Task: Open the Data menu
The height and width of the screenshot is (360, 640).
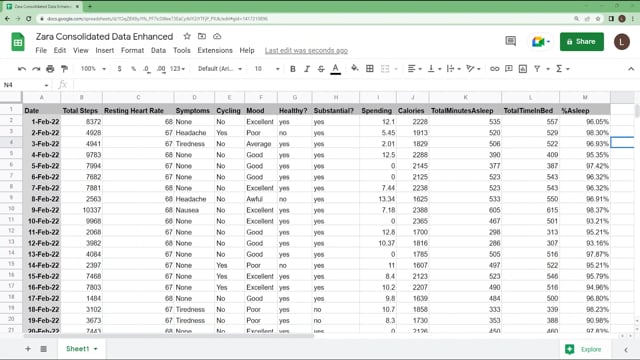Action: click(x=158, y=51)
